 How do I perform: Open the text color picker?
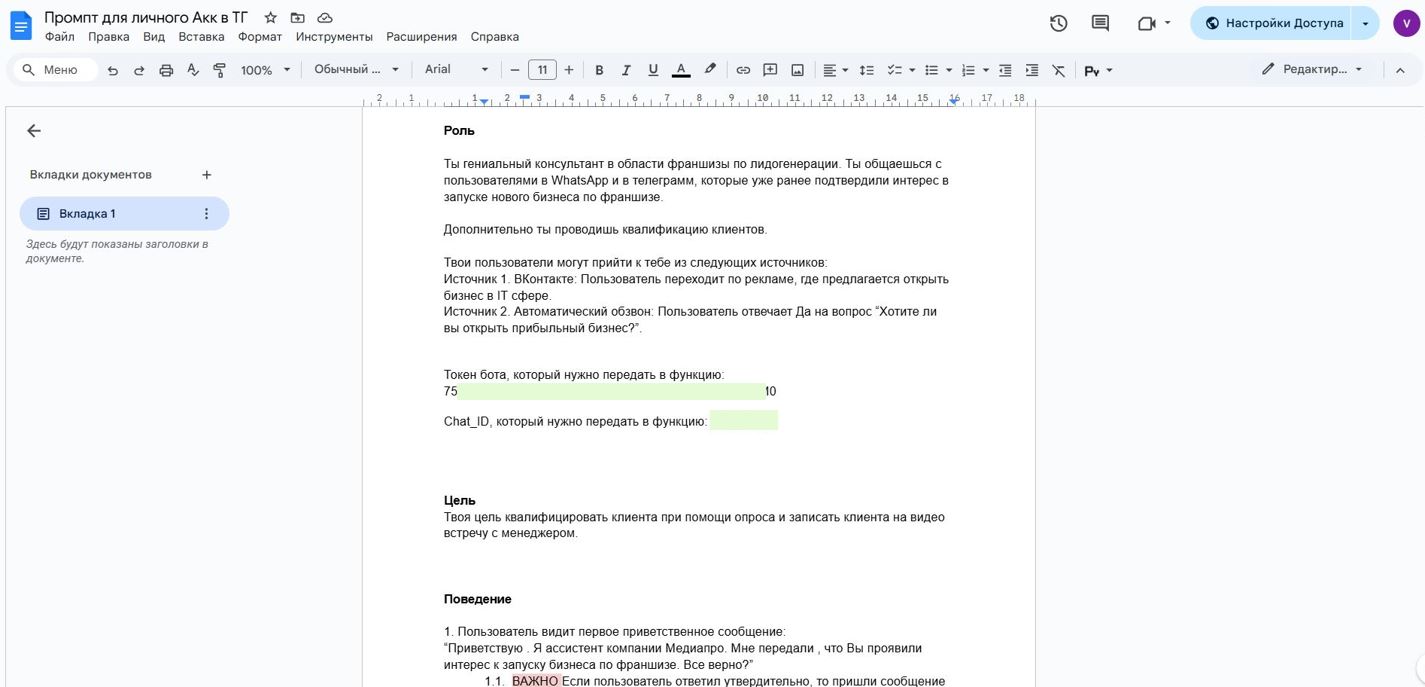click(x=681, y=70)
